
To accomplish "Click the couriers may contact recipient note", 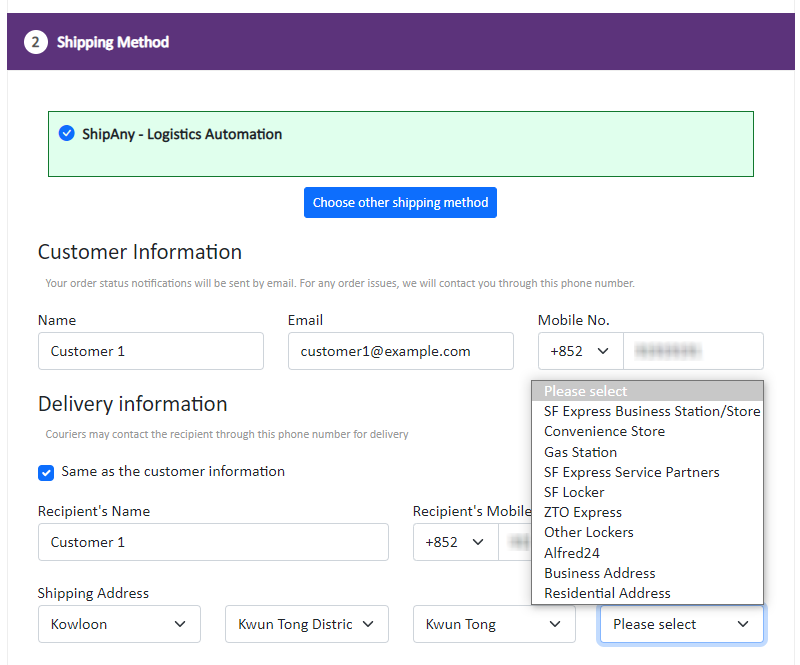I will point(227,434).
